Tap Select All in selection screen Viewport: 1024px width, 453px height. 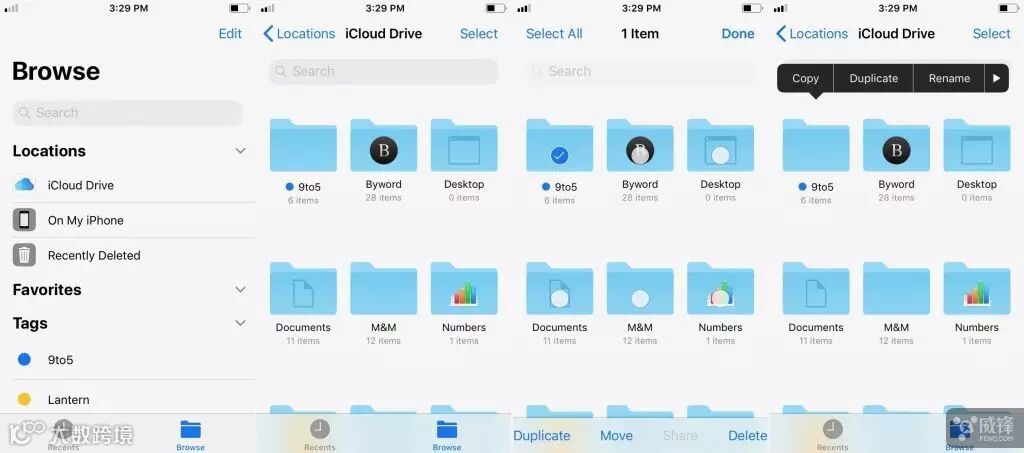(x=554, y=34)
